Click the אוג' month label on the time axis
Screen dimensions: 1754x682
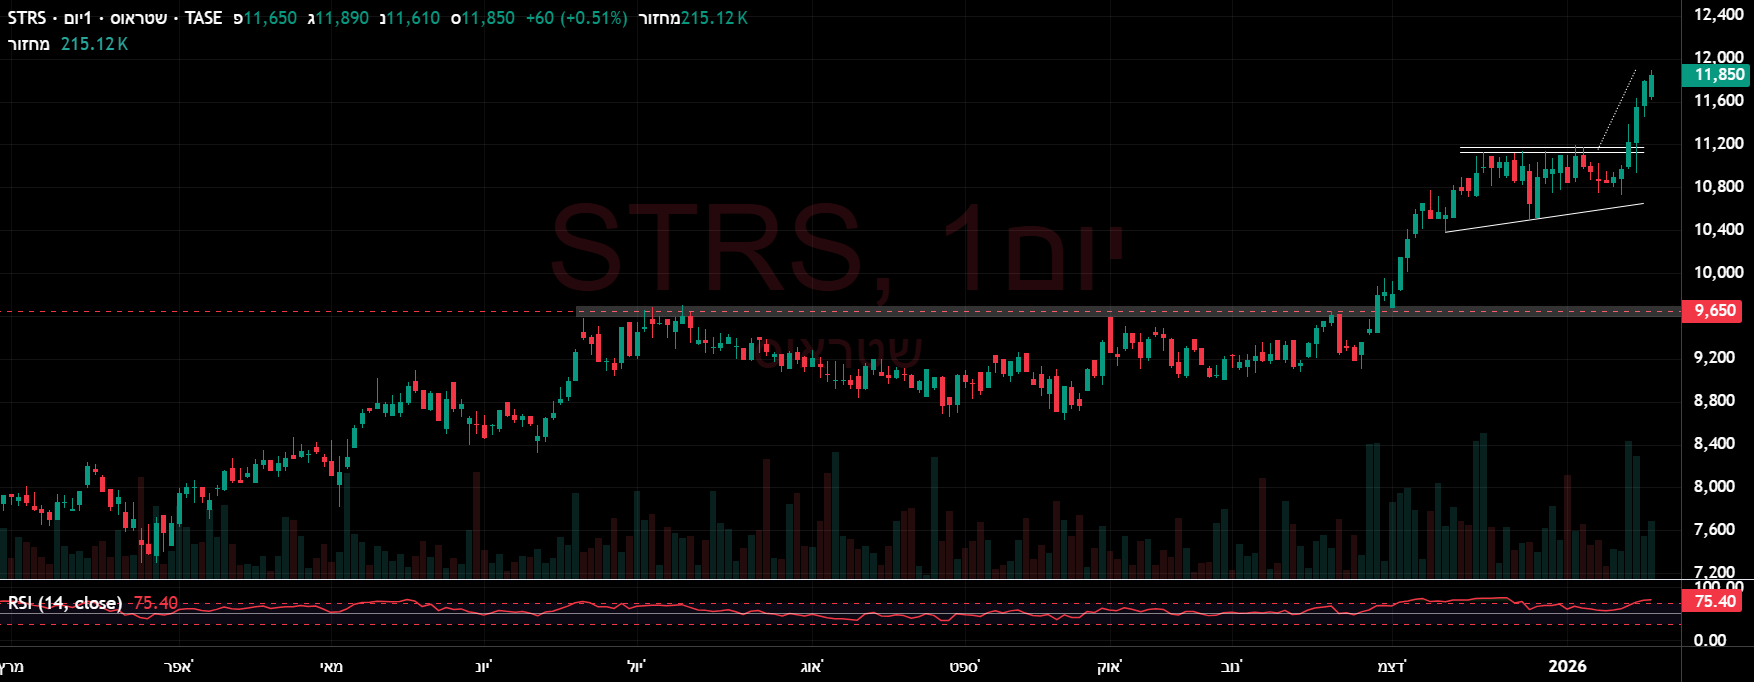point(812,666)
